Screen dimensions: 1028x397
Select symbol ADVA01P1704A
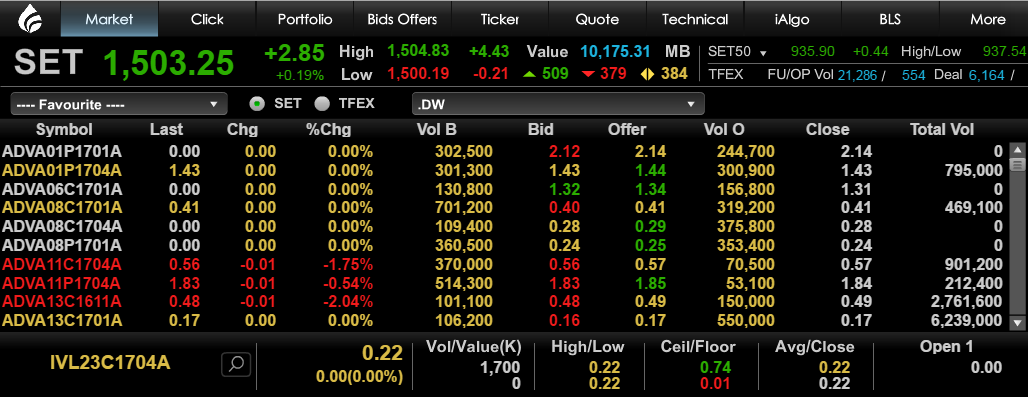click(62, 171)
